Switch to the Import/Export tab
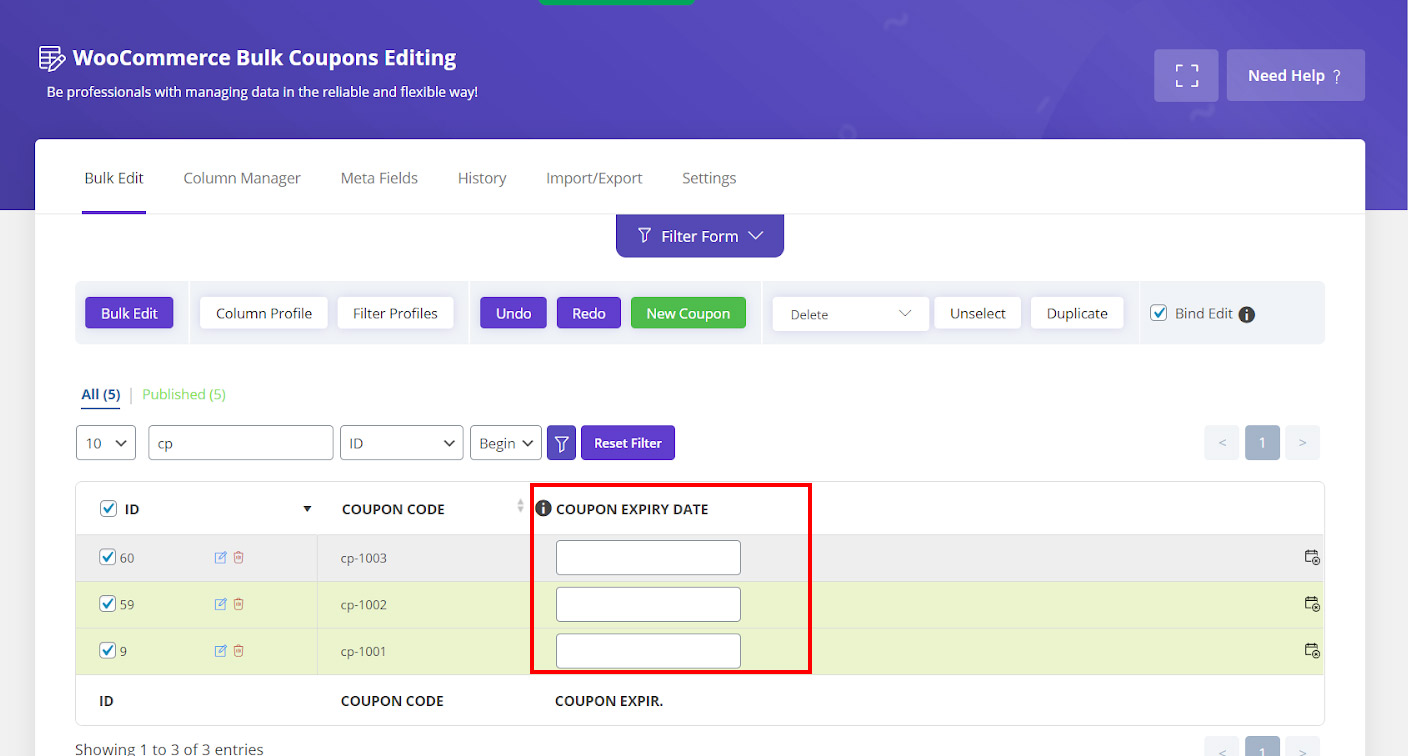This screenshot has height=756, width=1408. (594, 177)
